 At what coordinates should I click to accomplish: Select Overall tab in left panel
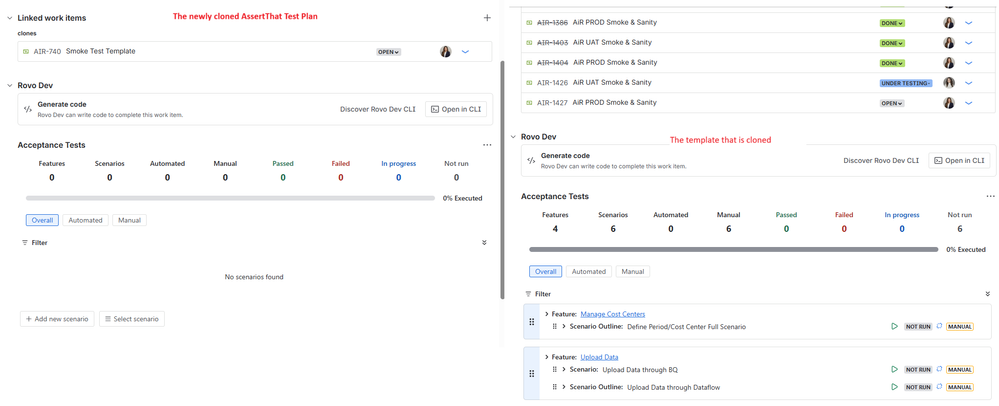coord(42,220)
